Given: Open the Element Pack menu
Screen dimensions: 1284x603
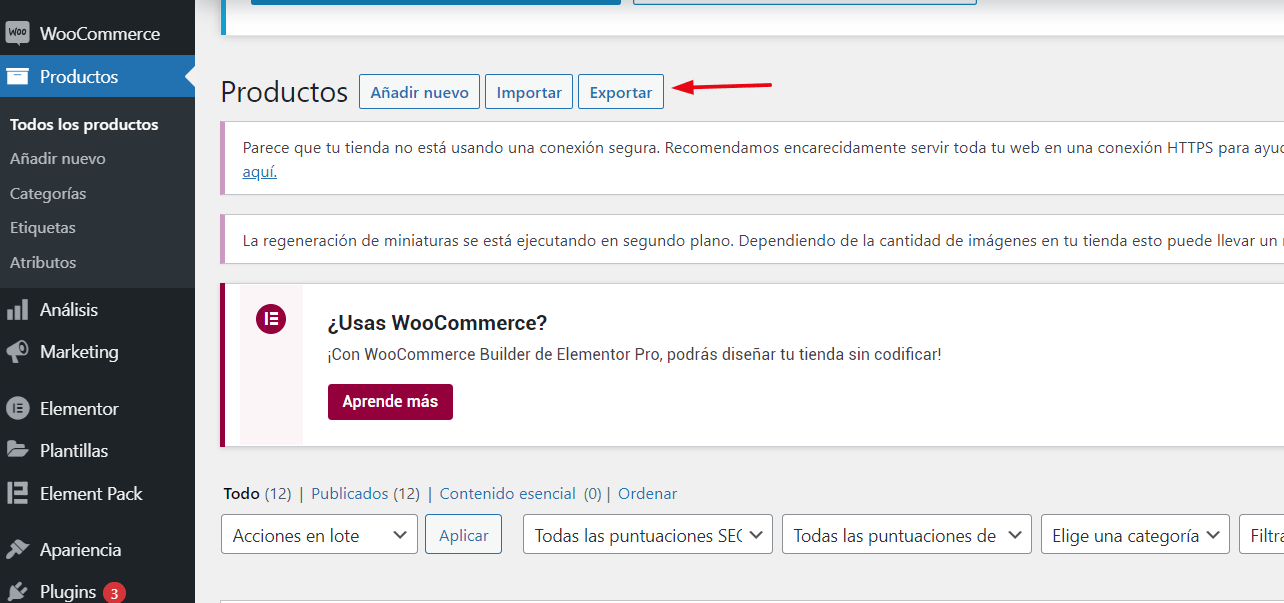Looking at the screenshot, I should 97,493.
